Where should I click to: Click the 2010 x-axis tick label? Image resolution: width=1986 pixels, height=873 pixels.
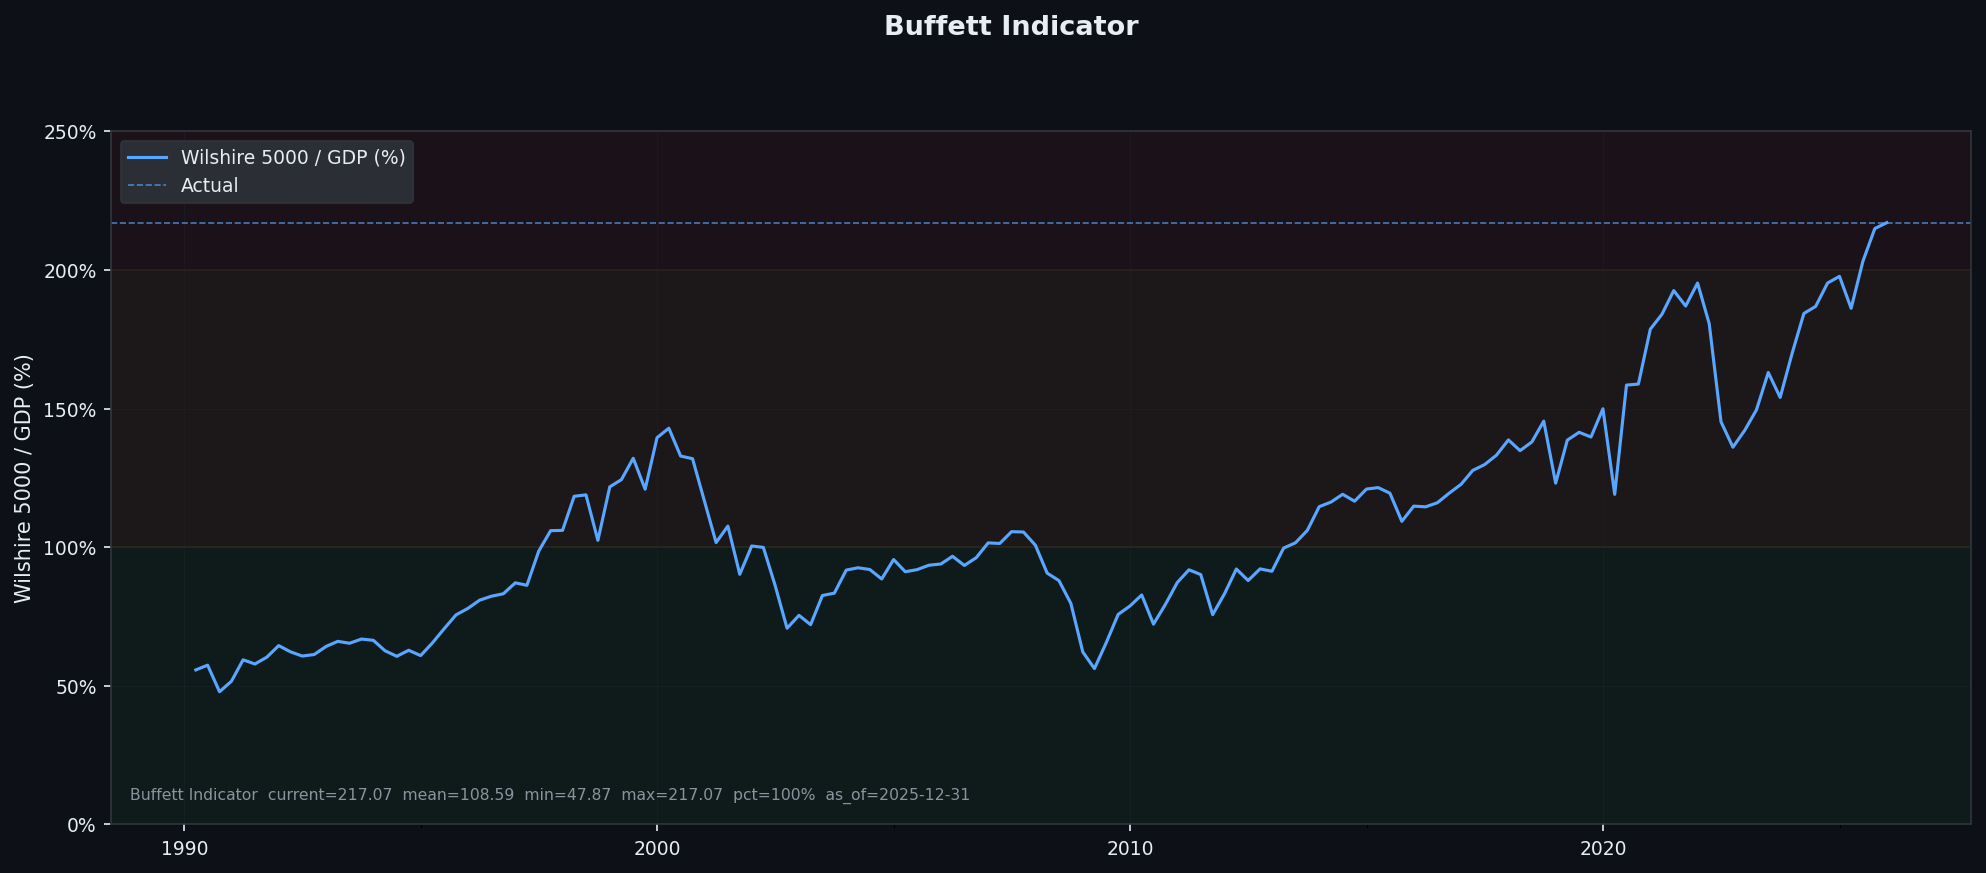[1130, 849]
